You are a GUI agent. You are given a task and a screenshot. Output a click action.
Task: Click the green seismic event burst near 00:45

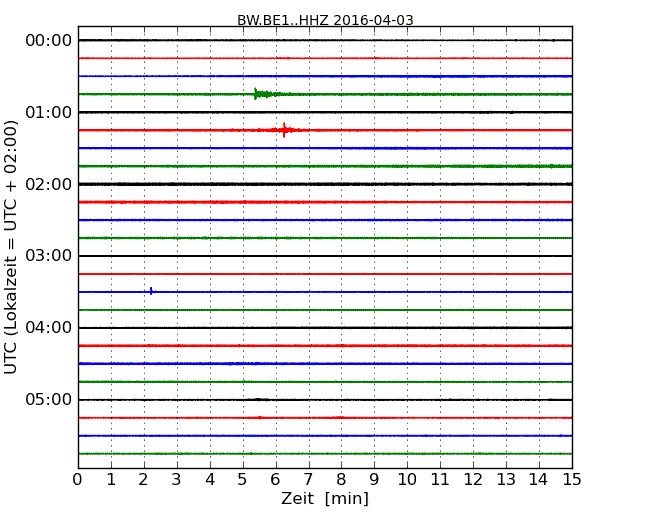click(265, 94)
